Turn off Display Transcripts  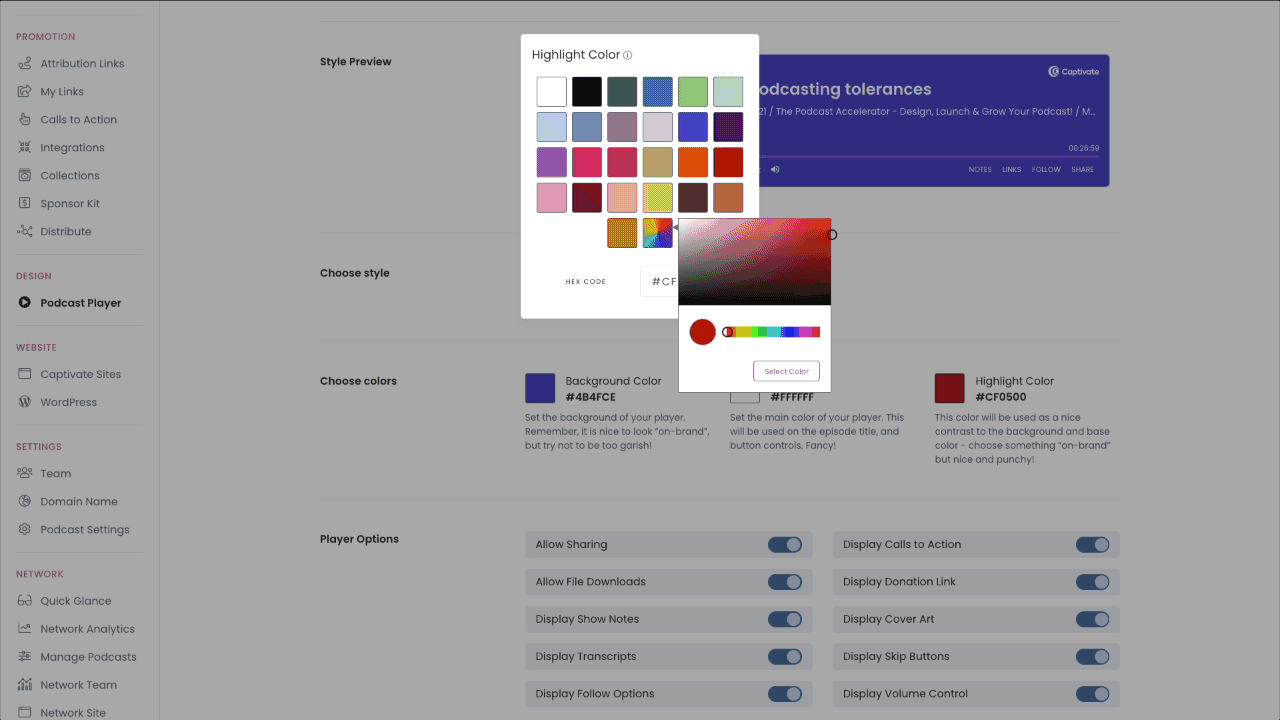(x=786, y=656)
